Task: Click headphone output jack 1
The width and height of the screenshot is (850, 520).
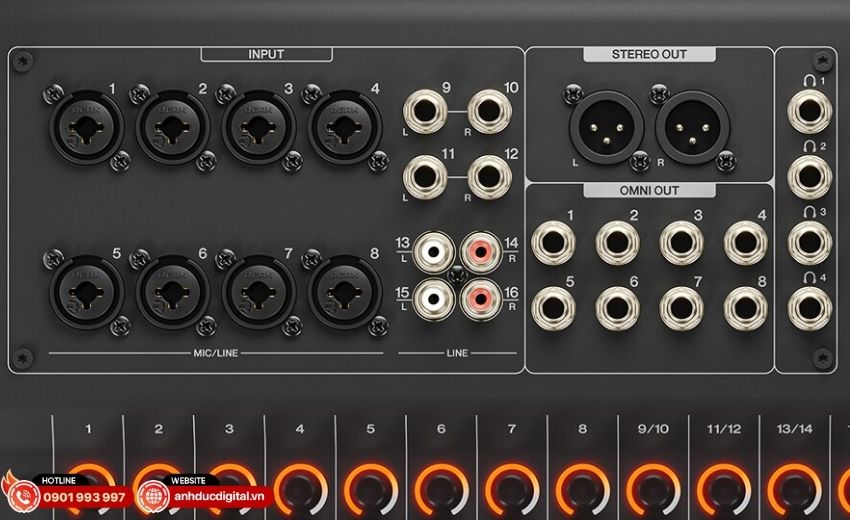Action: [809, 112]
